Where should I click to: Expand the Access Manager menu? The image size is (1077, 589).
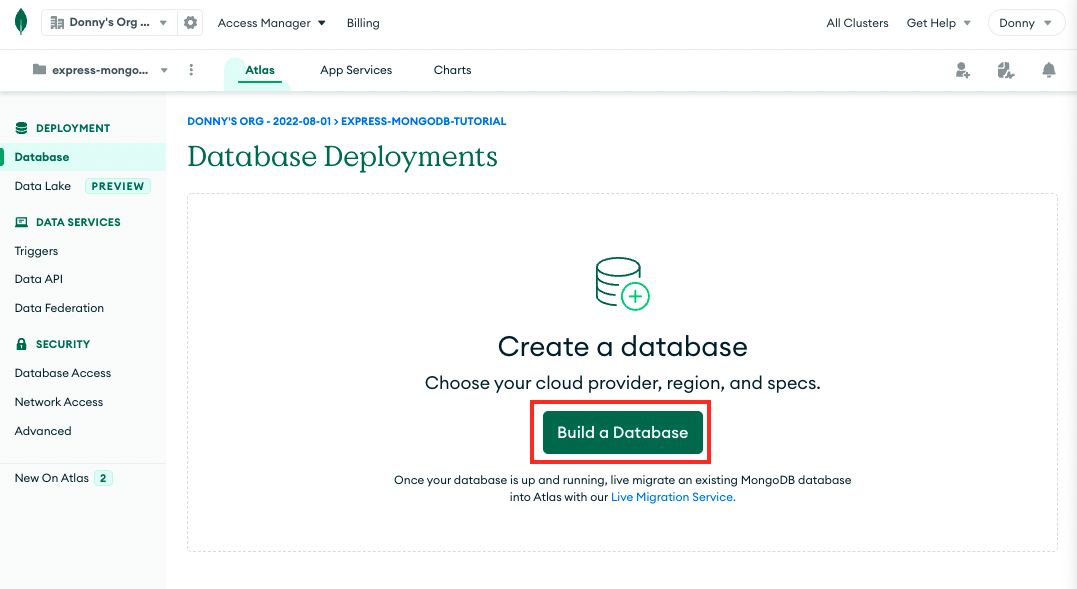(x=271, y=23)
